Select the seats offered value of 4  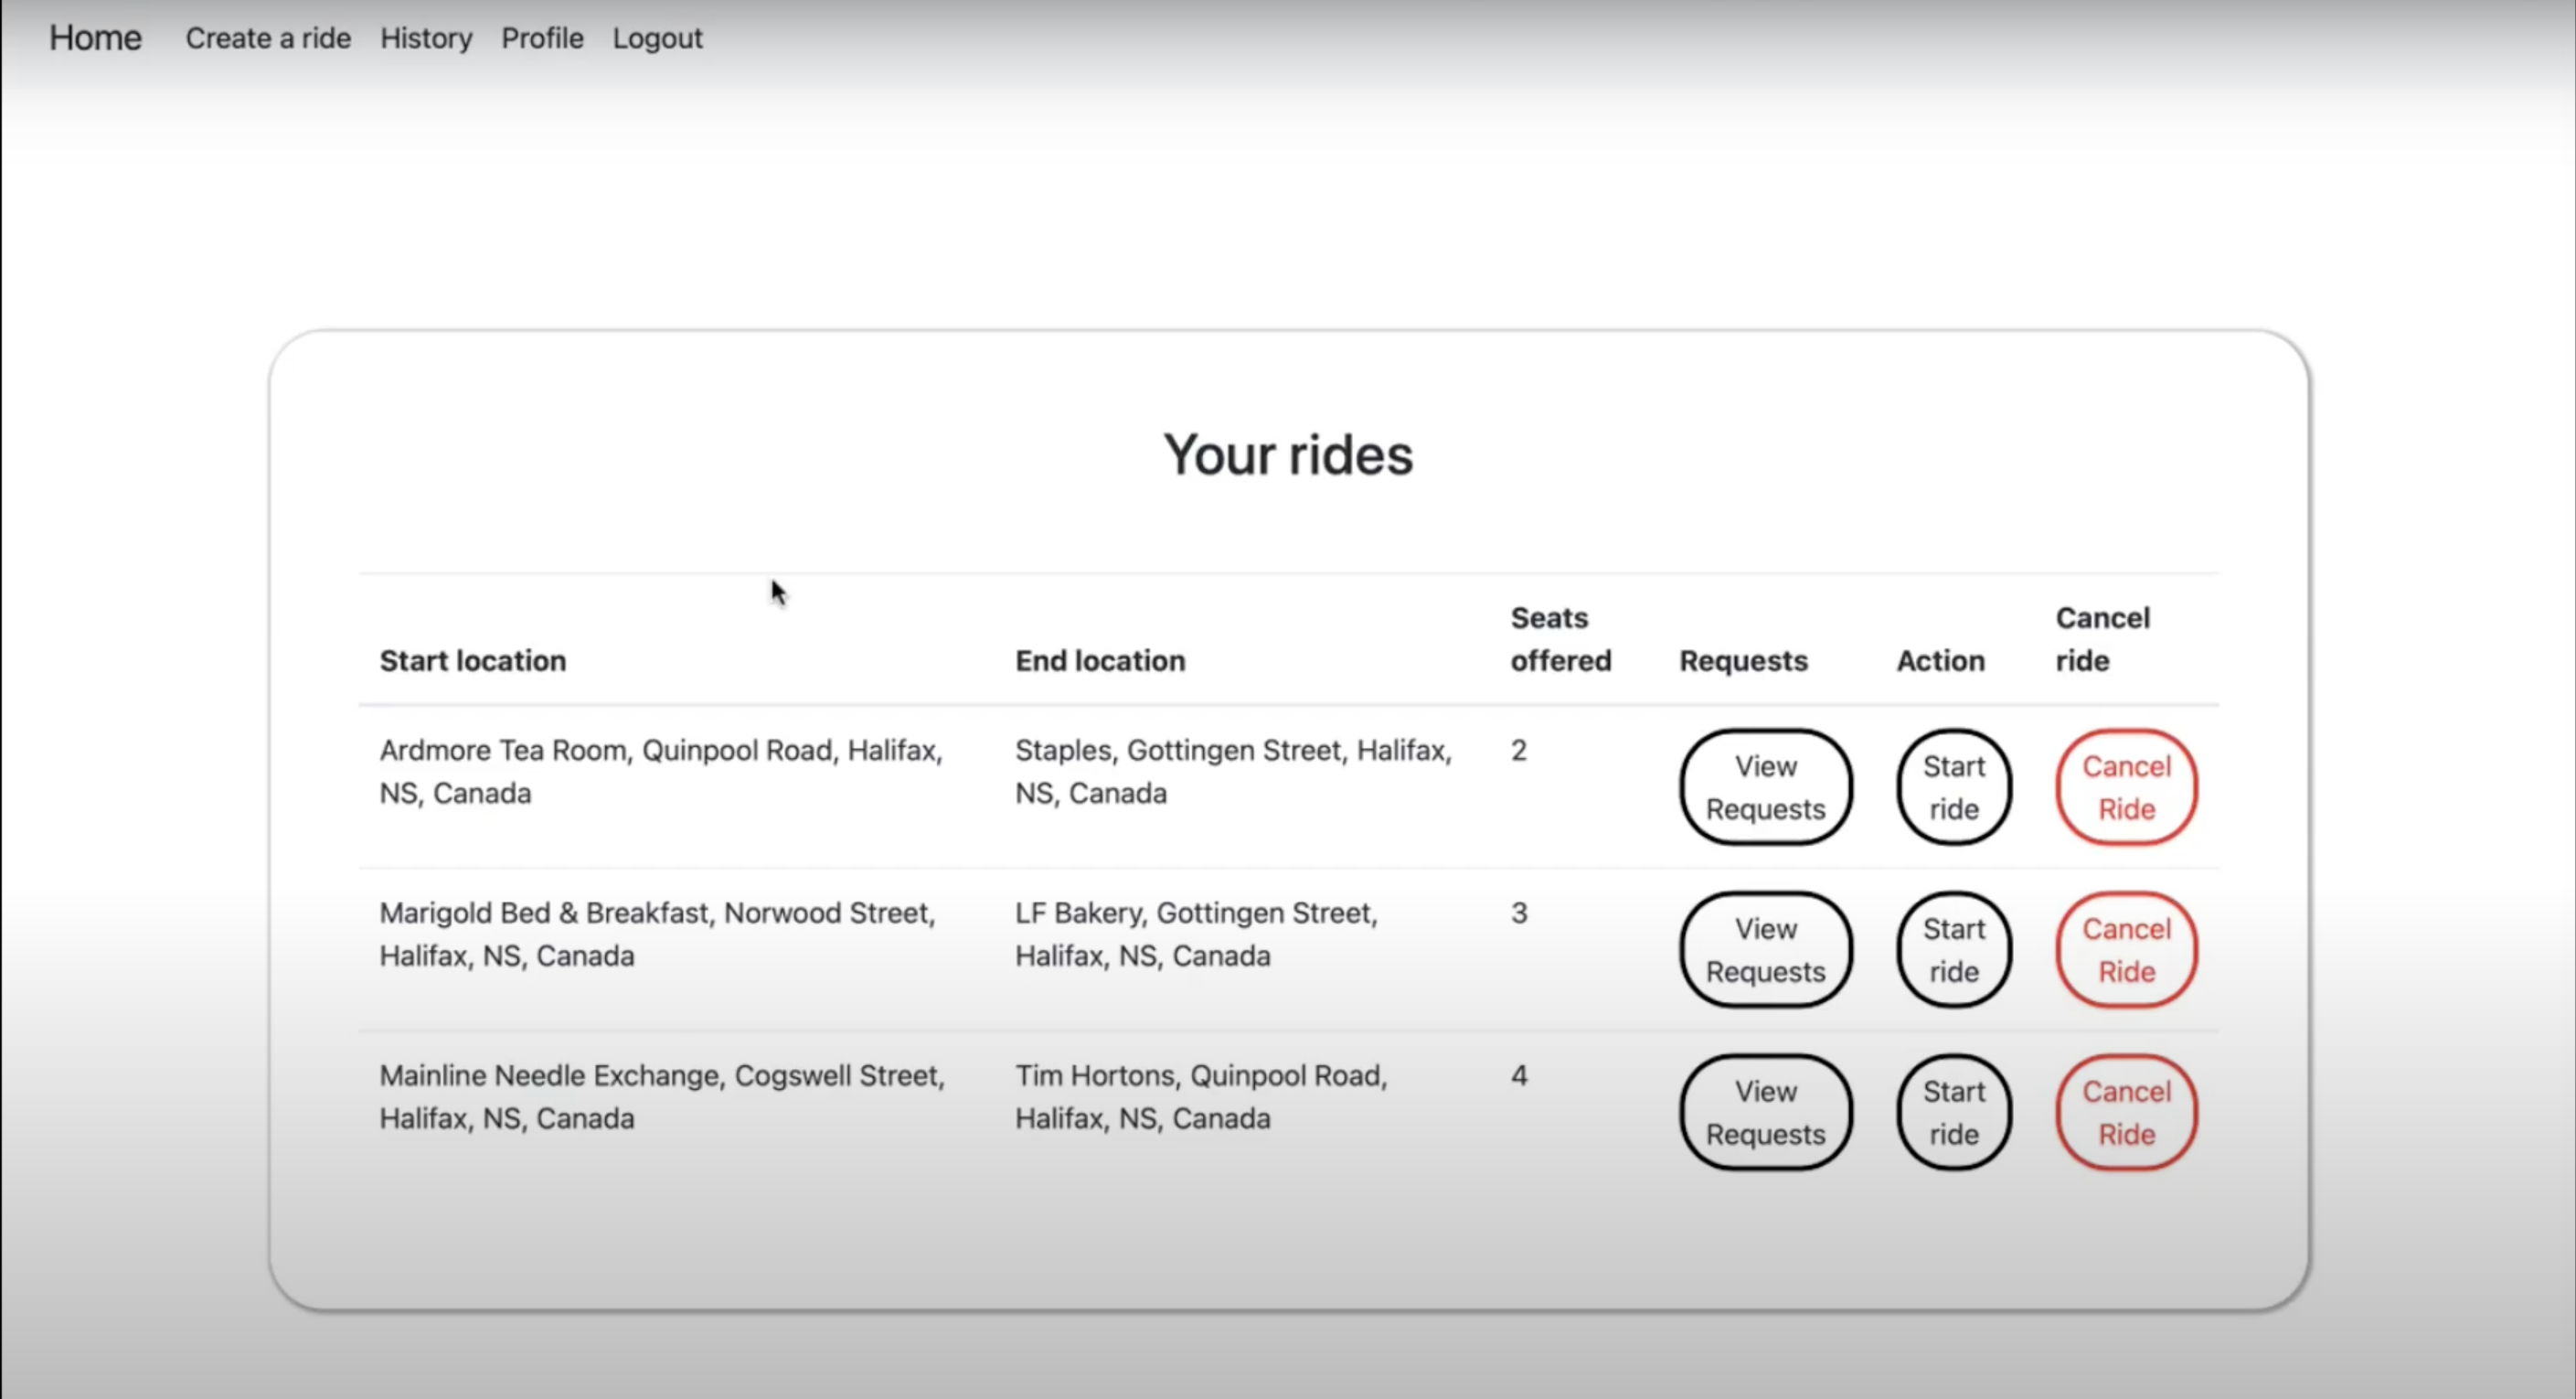1519,1075
